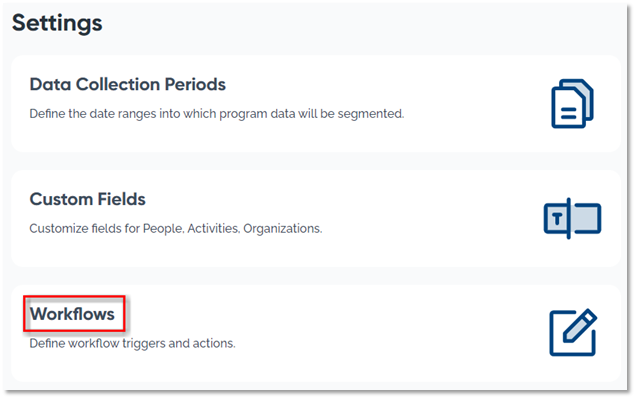Click the 'Define the date ranges' description text

click(x=217, y=114)
